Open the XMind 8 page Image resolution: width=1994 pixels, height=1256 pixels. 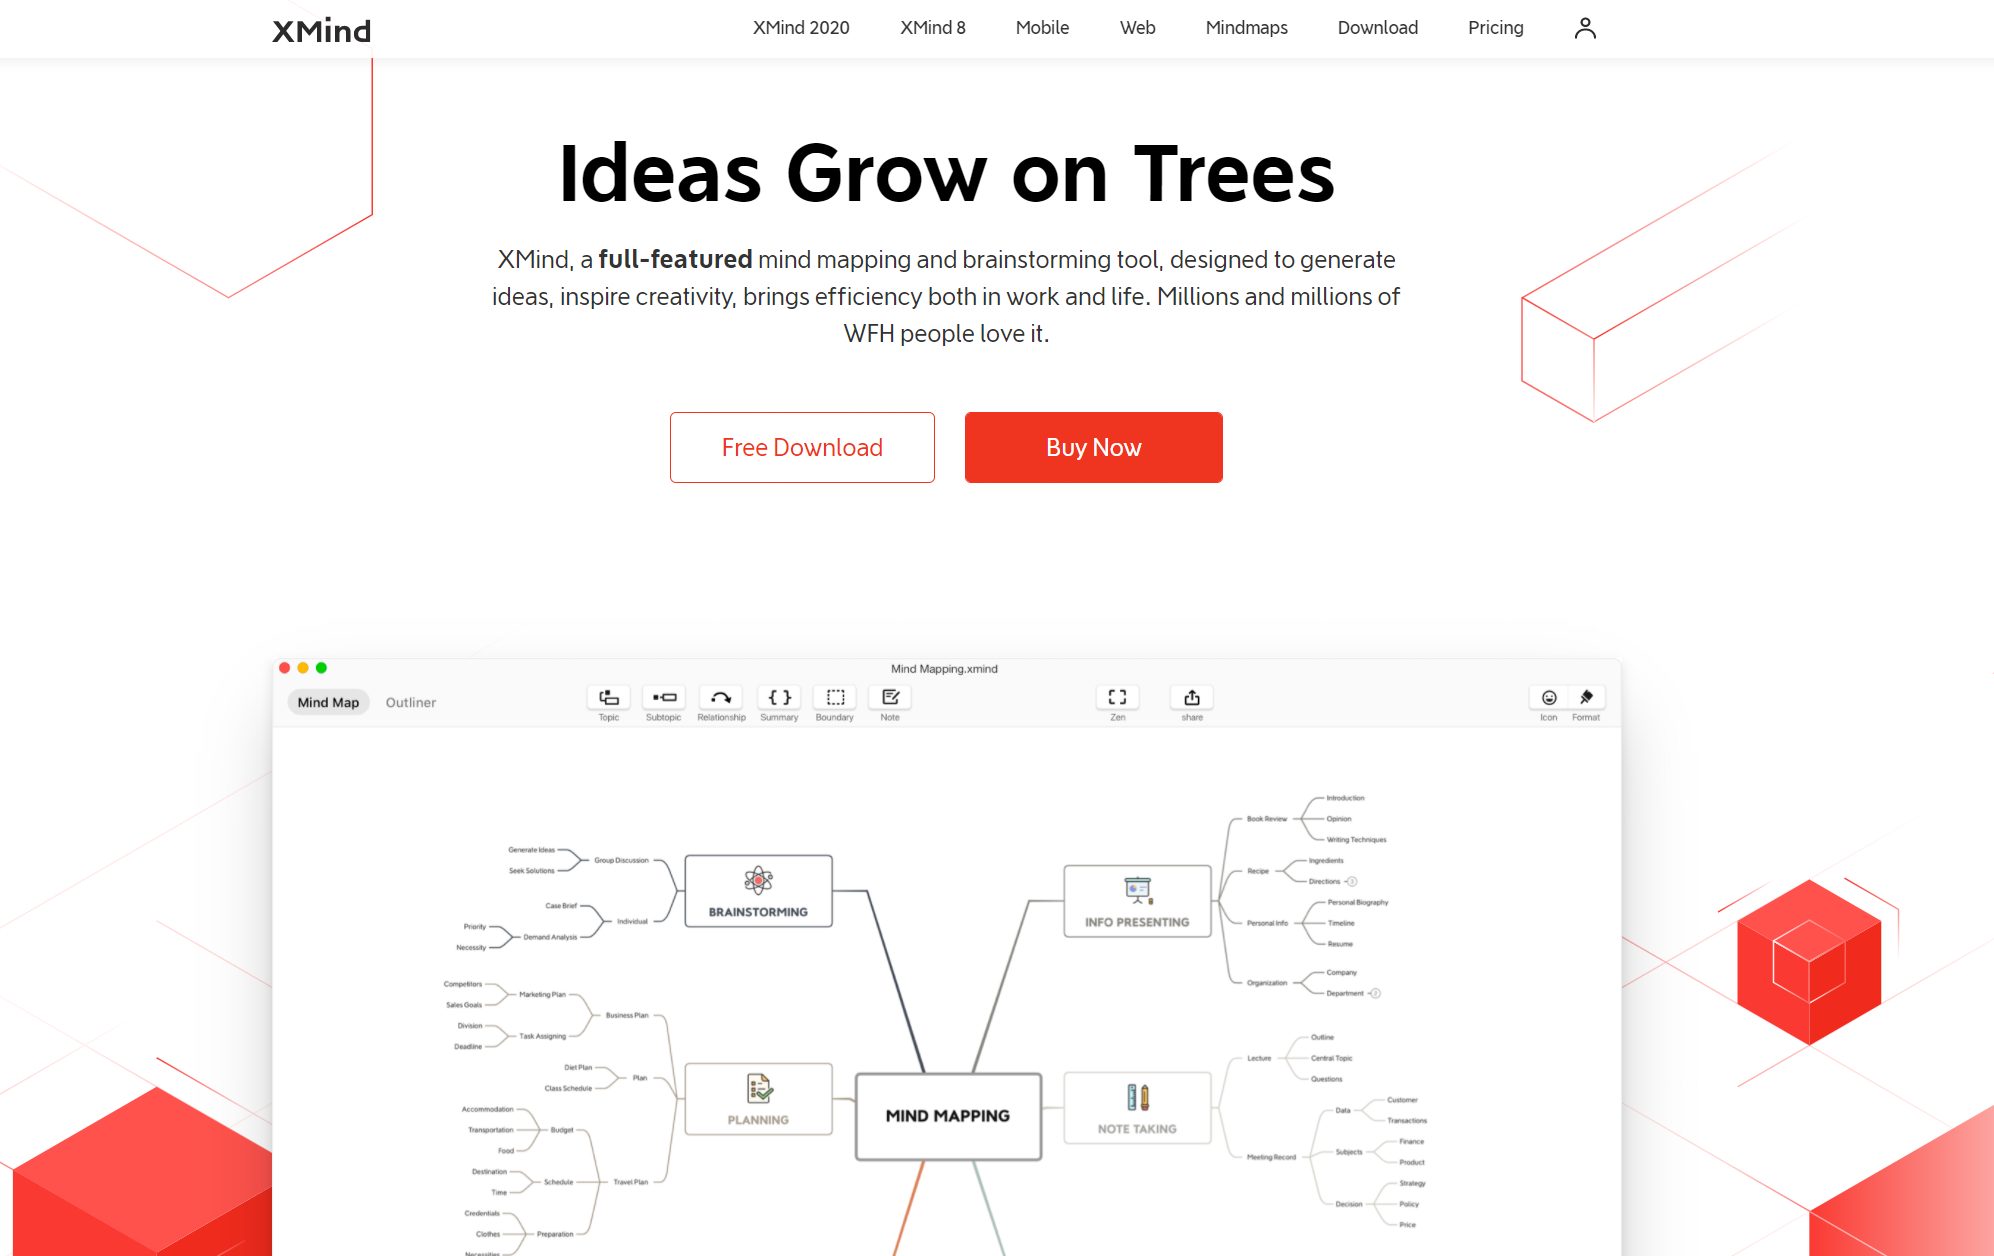932,28
